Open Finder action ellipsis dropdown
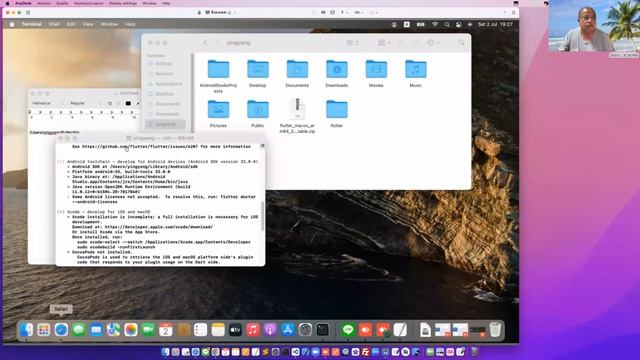Screen dimensions: 640x360 point(433,42)
